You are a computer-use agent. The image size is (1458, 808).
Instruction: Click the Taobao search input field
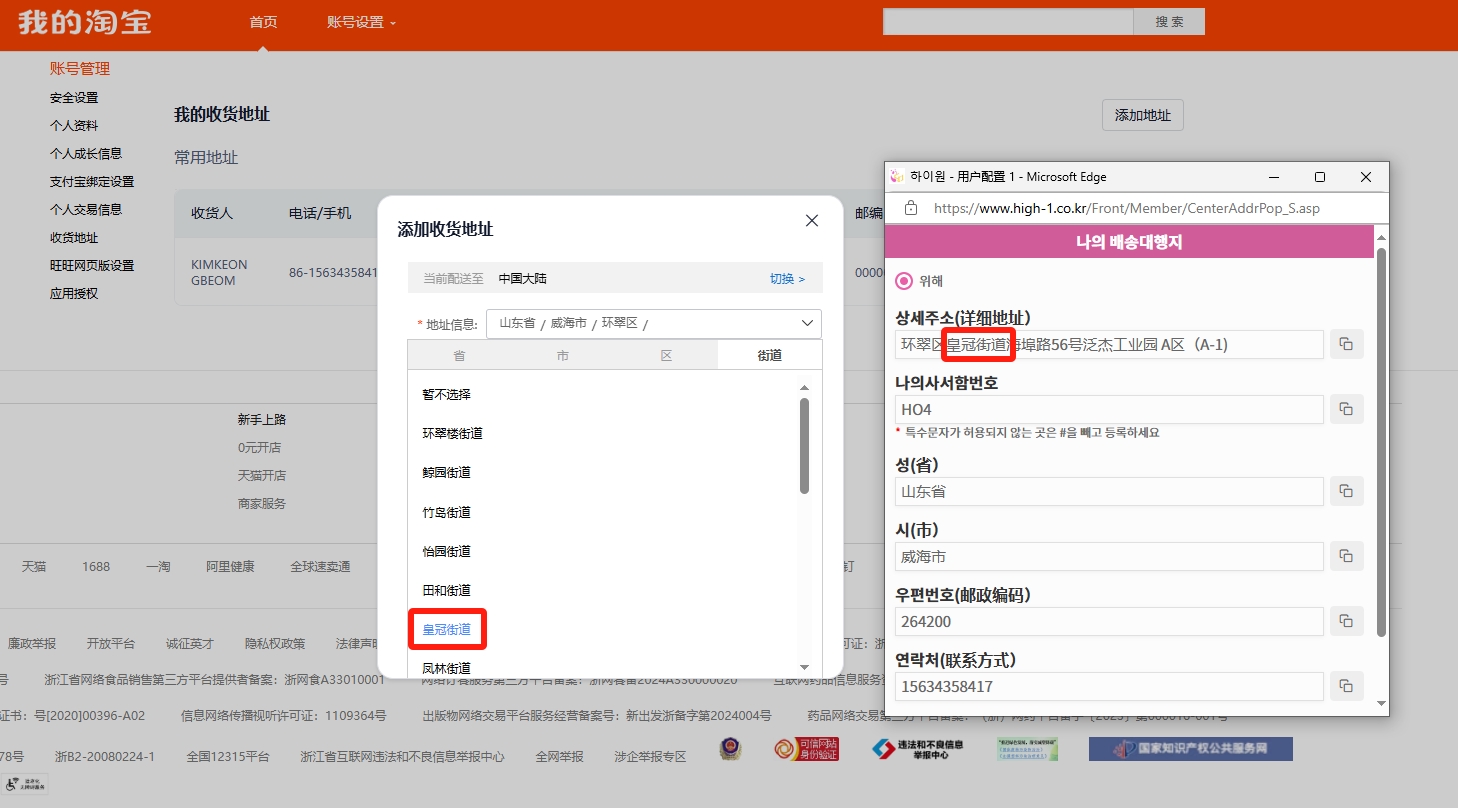pos(1007,22)
